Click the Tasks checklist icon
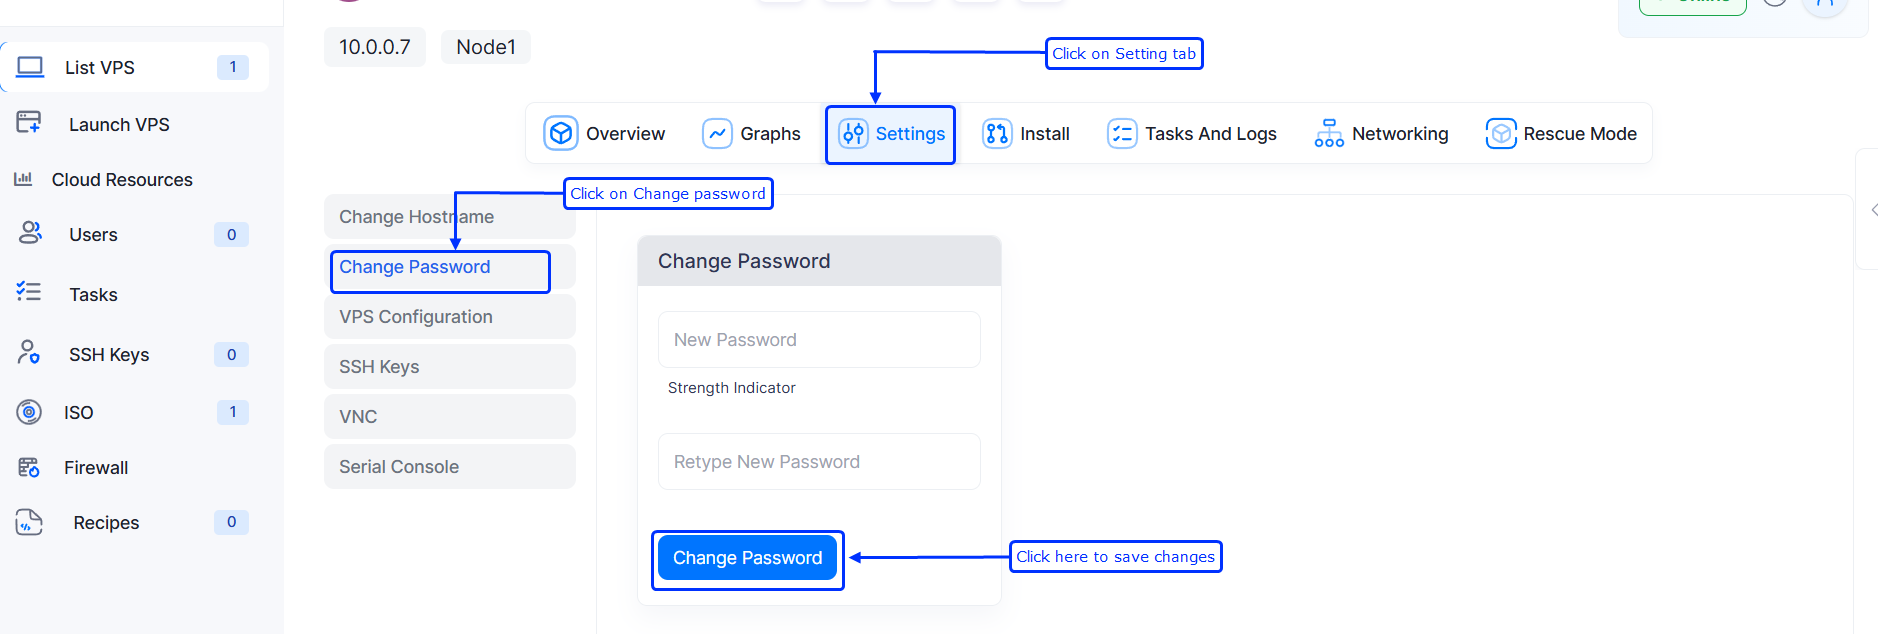The width and height of the screenshot is (1878, 634). (x=29, y=292)
